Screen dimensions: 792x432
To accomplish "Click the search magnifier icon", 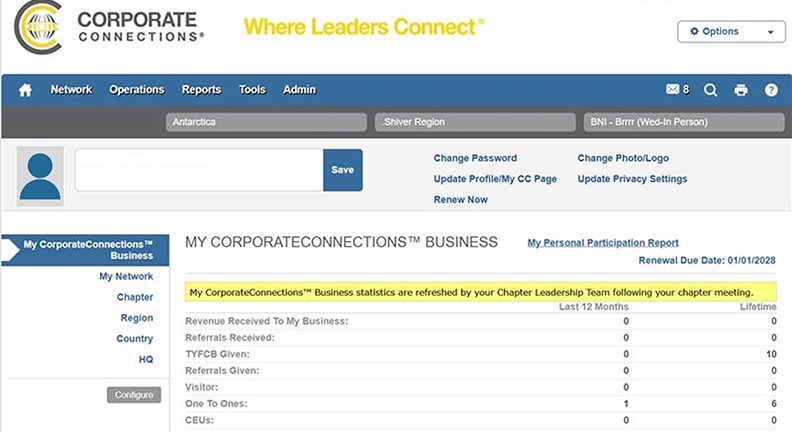I will pyautogui.click(x=710, y=90).
